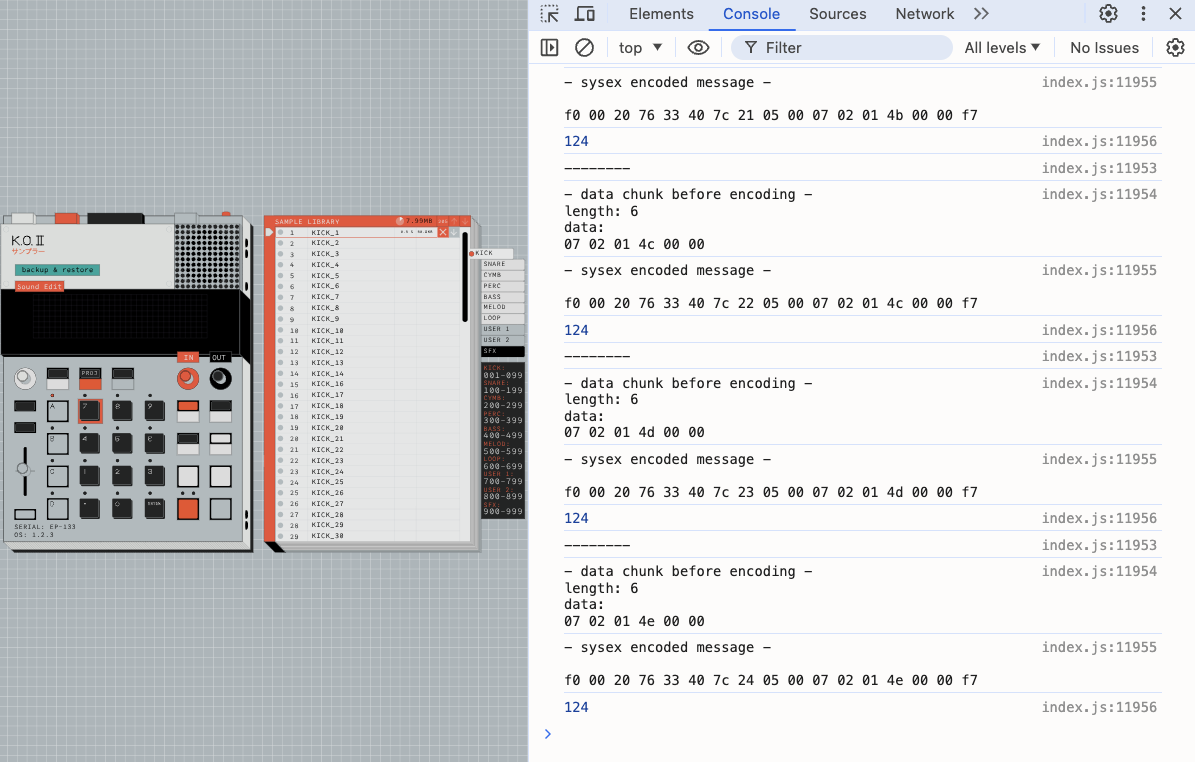Tap pad 2 on the device

pyautogui.click(x=122, y=476)
